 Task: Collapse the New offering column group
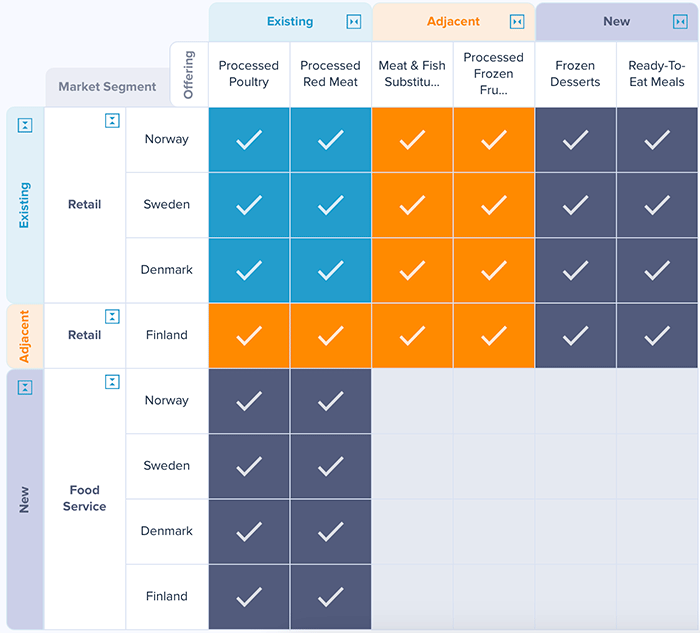click(x=680, y=22)
